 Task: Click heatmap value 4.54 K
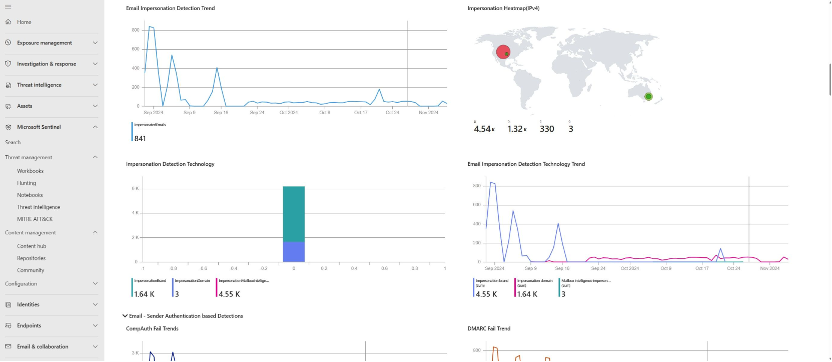coord(484,129)
